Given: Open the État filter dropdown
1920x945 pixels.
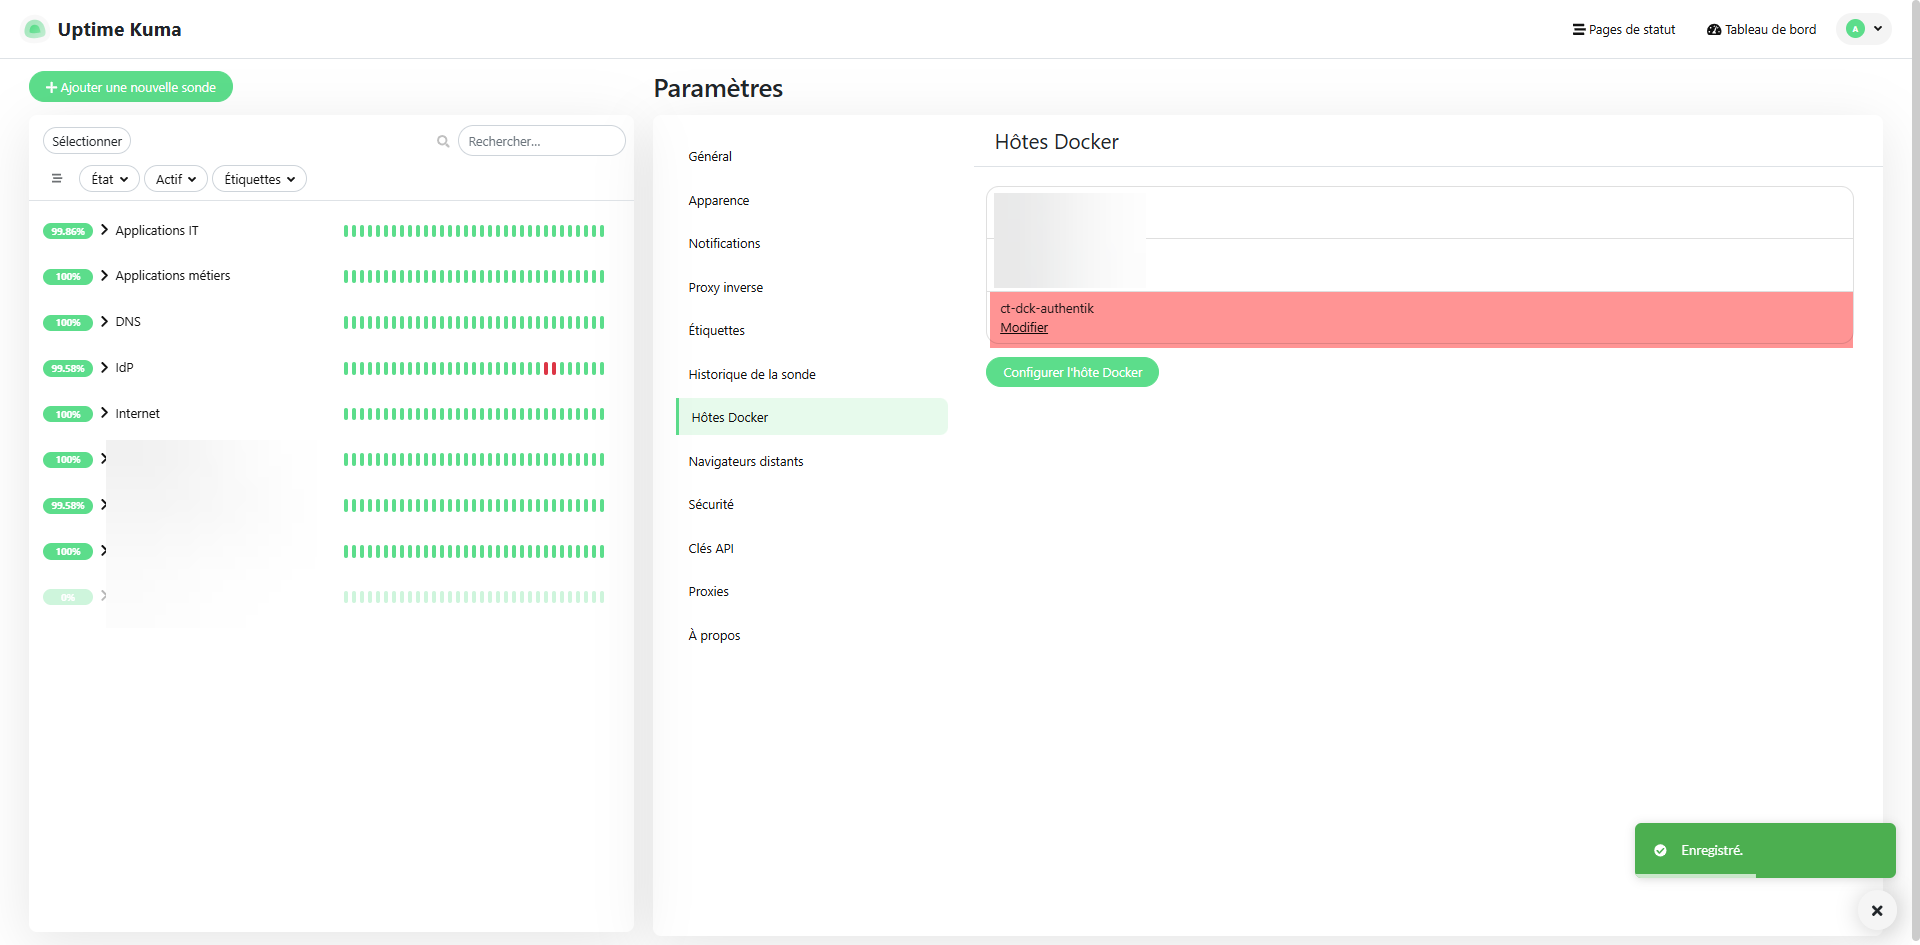Looking at the screenshot, I should (x=109, y=179).
